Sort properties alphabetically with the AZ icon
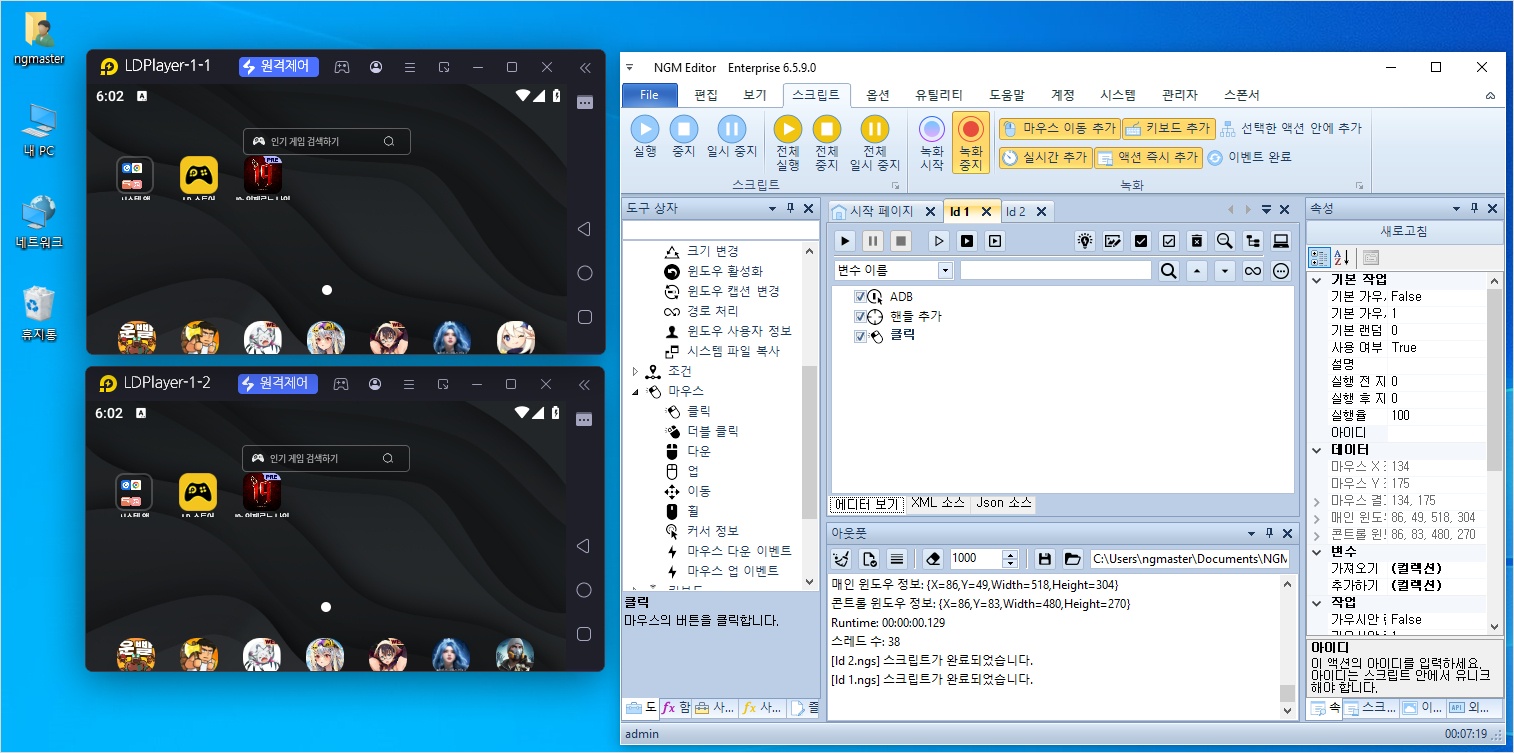The width and height of the screenshot is (1514, 753). tap(1343, 258)
